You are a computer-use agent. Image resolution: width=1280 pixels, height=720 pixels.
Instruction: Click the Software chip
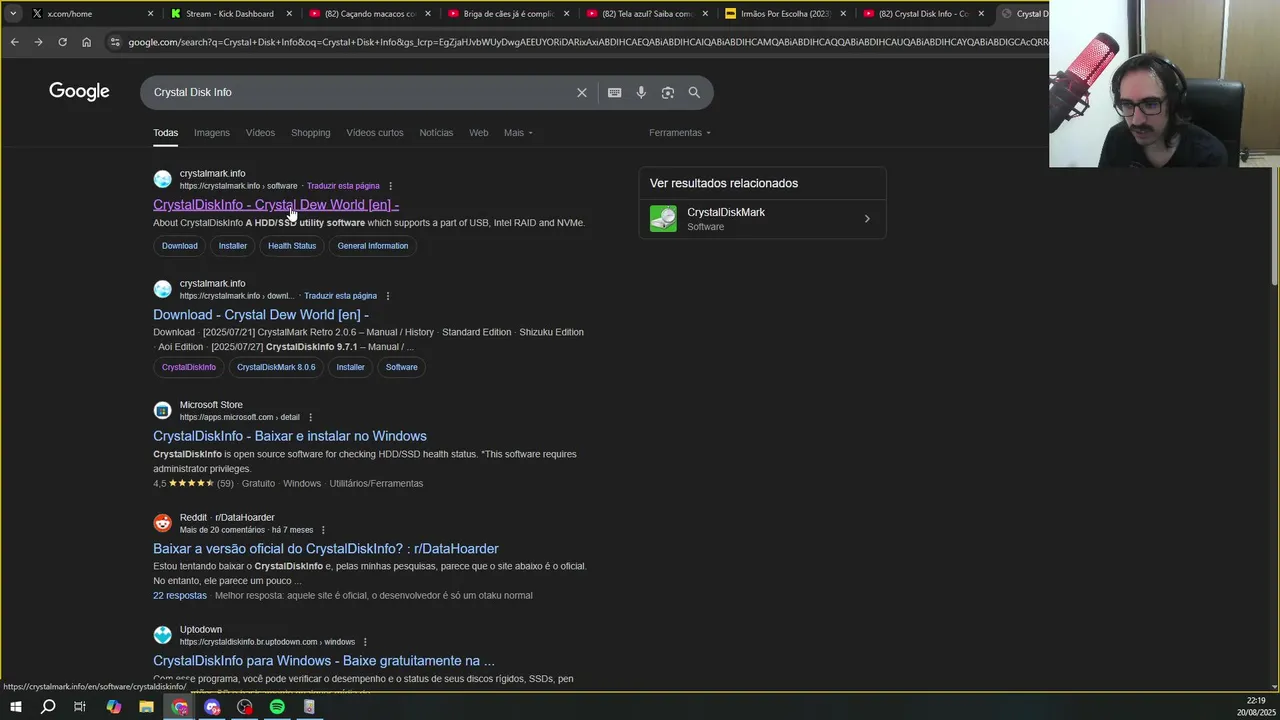click(402, 367)
